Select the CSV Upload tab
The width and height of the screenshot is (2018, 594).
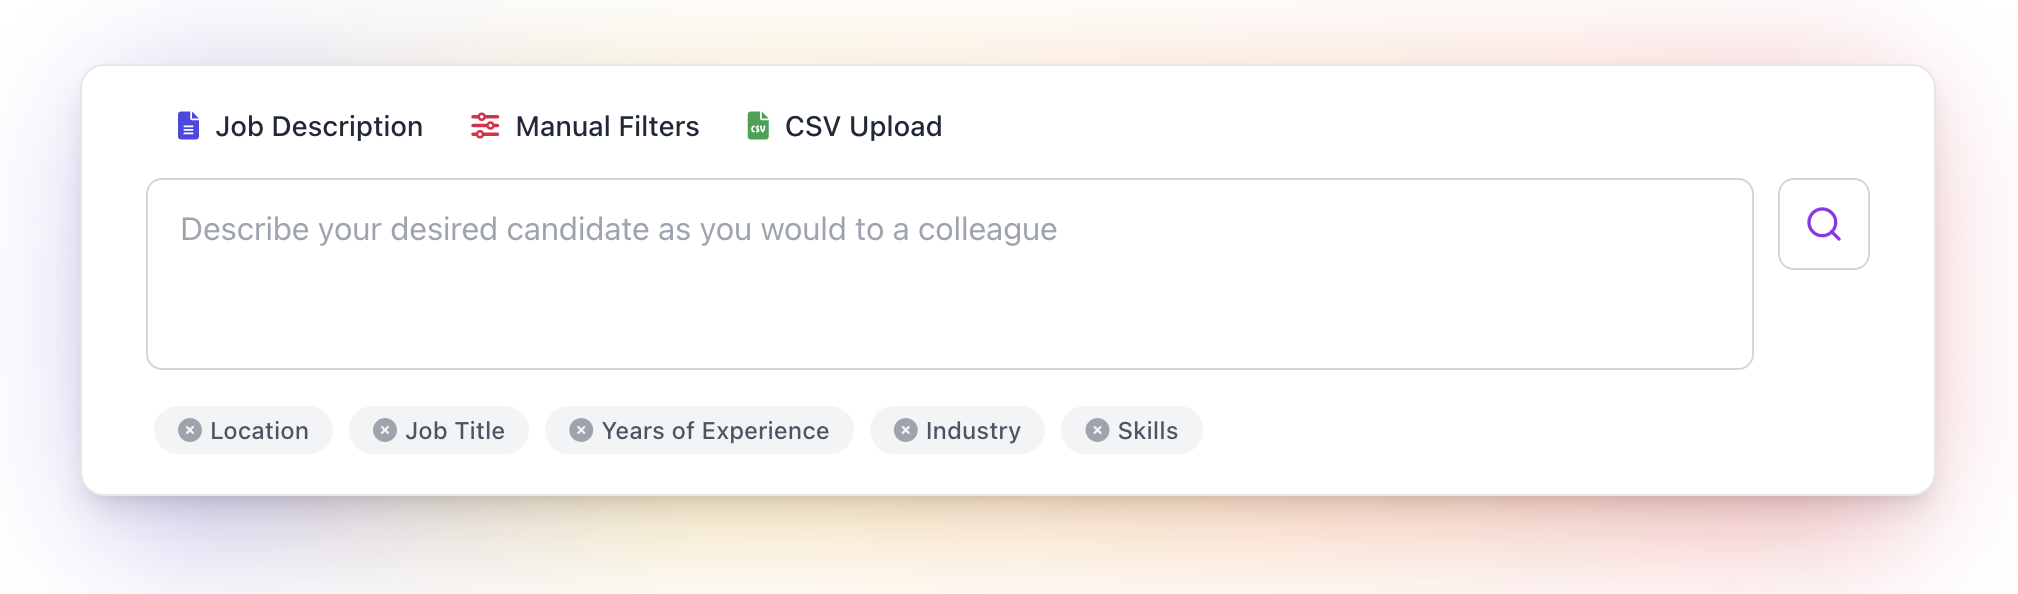(x=863, y=127)
